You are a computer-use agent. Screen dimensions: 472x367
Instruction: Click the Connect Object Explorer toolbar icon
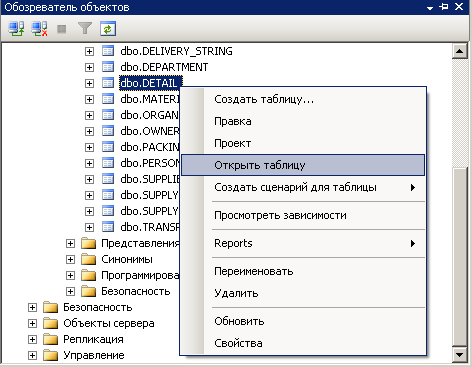click(x=16, y=29)
